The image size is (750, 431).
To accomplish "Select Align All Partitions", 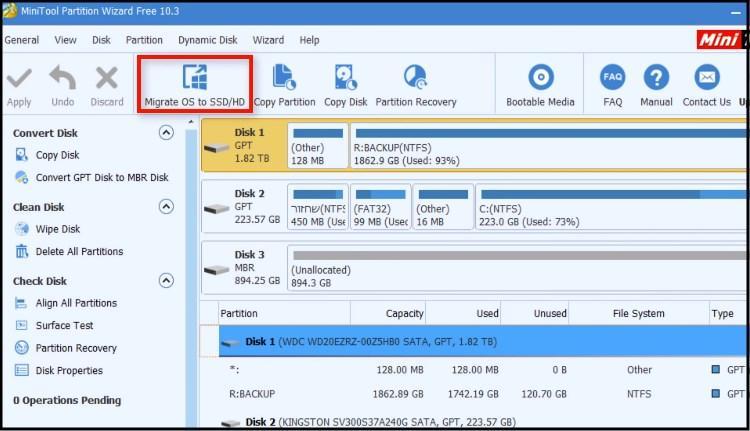I will [76, 303].
